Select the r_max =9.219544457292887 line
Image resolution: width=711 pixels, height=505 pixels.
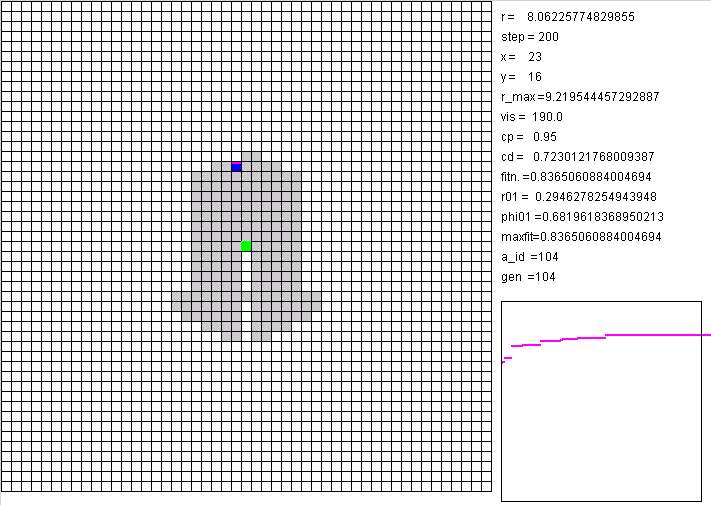(580, 97)
